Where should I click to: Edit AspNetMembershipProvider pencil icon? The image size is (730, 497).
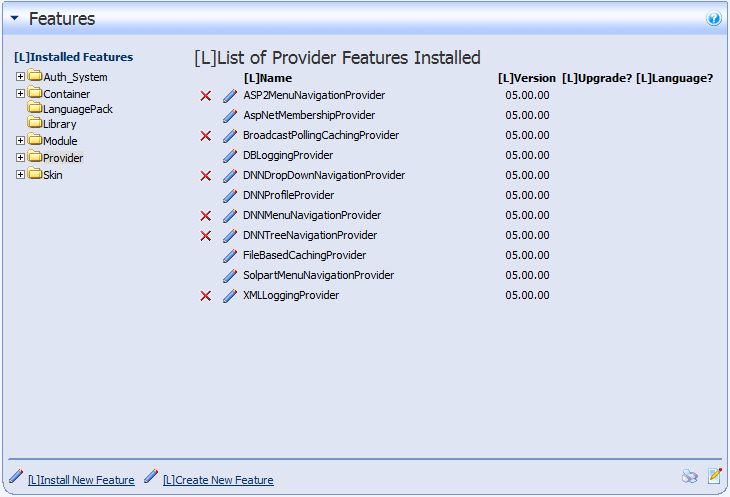pos(230,116)
